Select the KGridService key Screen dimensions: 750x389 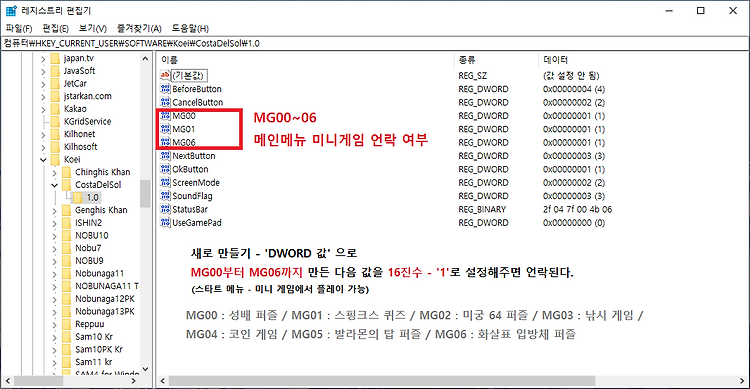[x=88, y=122]
